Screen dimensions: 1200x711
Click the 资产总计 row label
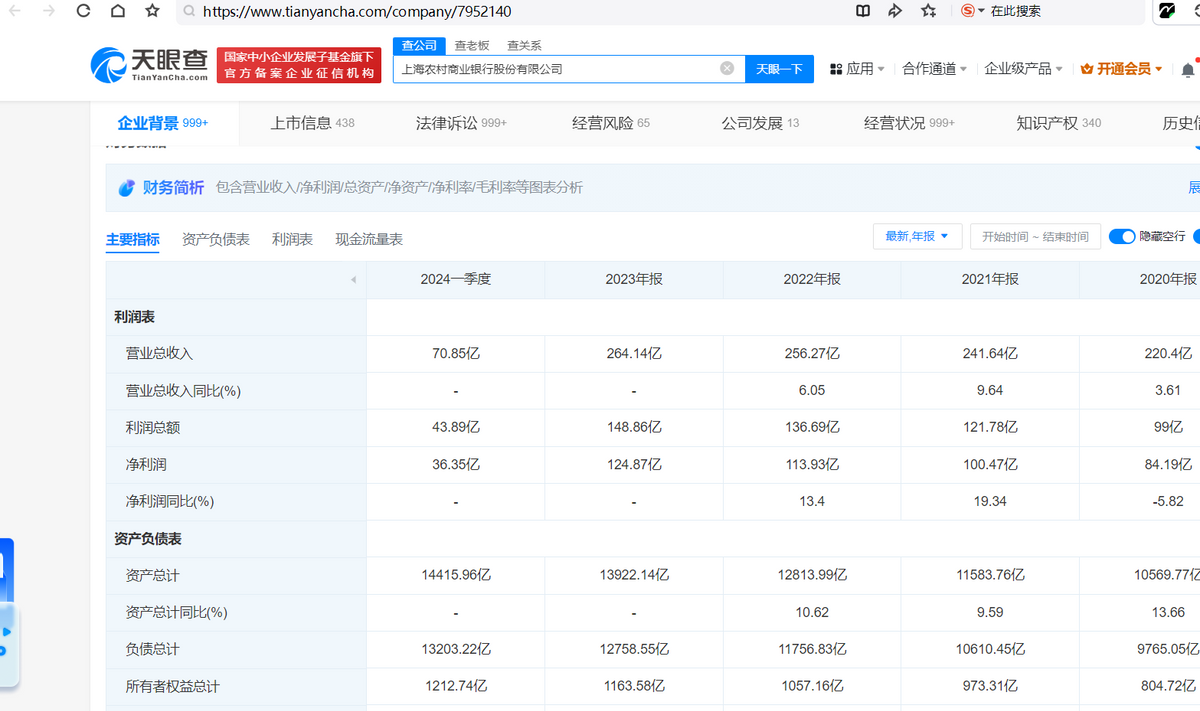152,576
